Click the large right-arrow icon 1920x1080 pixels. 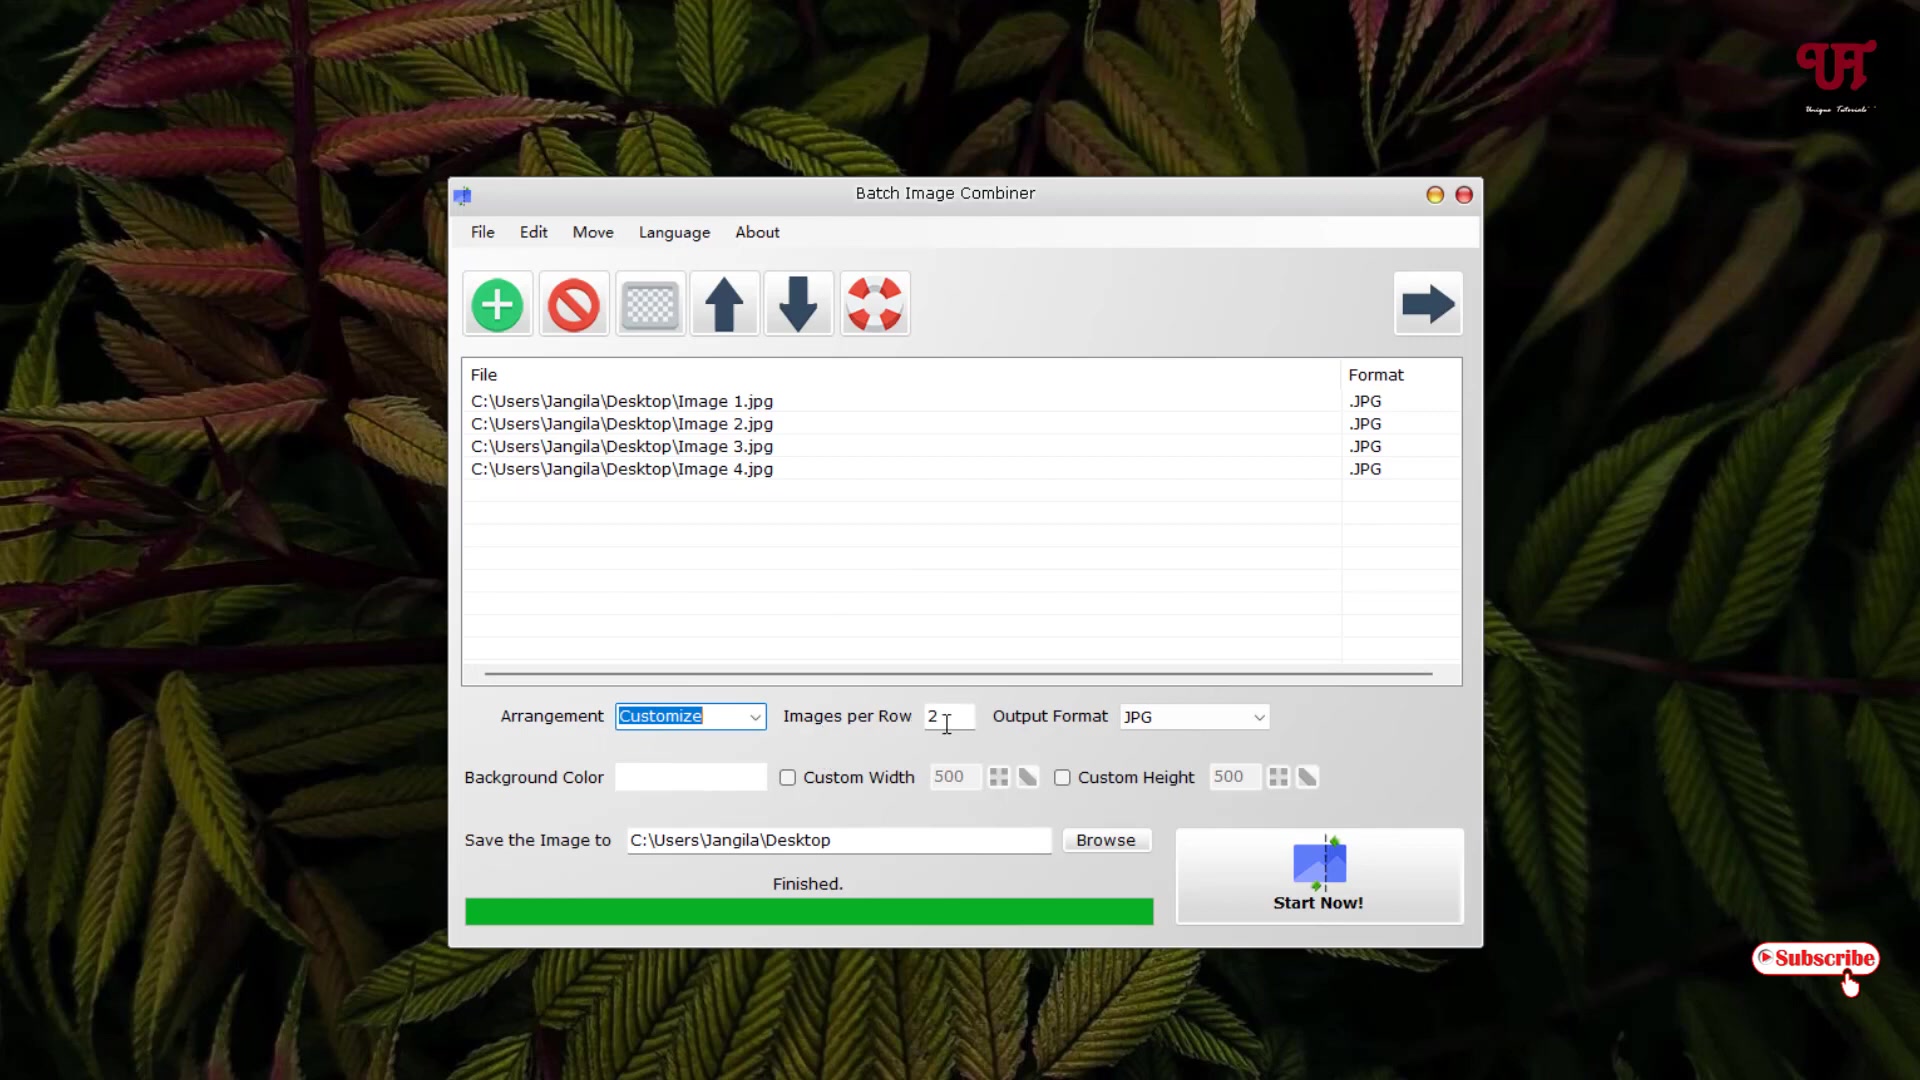point(1428,304)
